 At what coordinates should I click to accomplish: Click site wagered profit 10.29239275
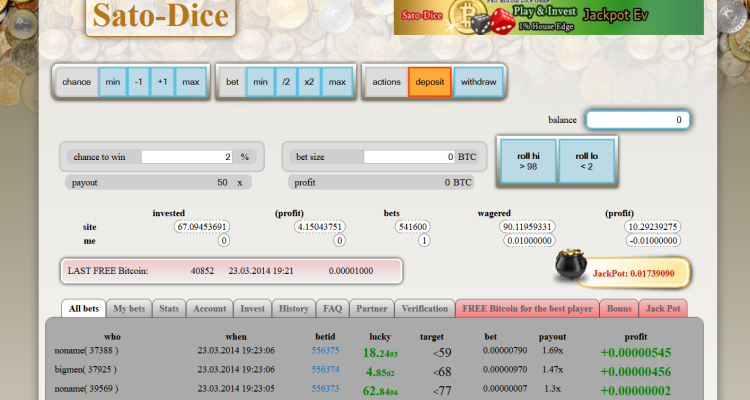(x=653, y=226)
